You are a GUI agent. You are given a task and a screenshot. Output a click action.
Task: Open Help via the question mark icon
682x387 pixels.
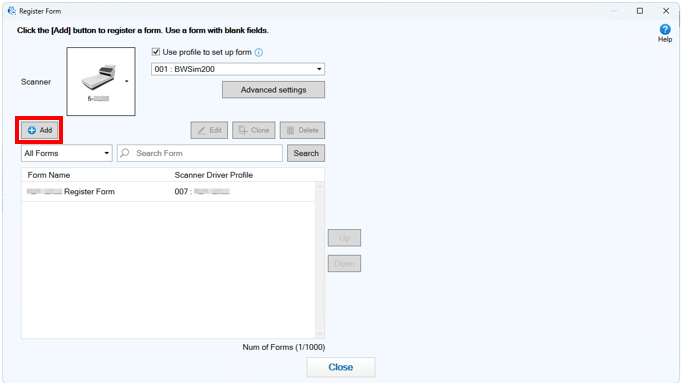coord(665,30)
